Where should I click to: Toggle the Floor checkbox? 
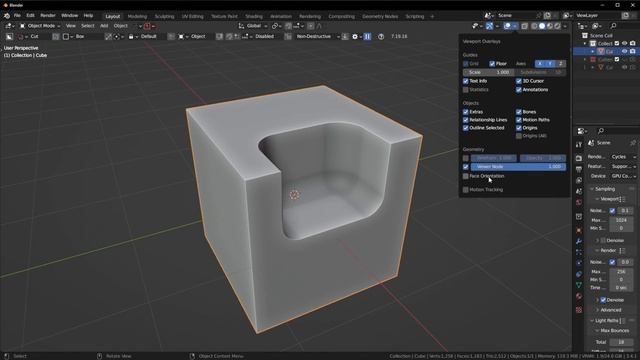tap(492, 64)
